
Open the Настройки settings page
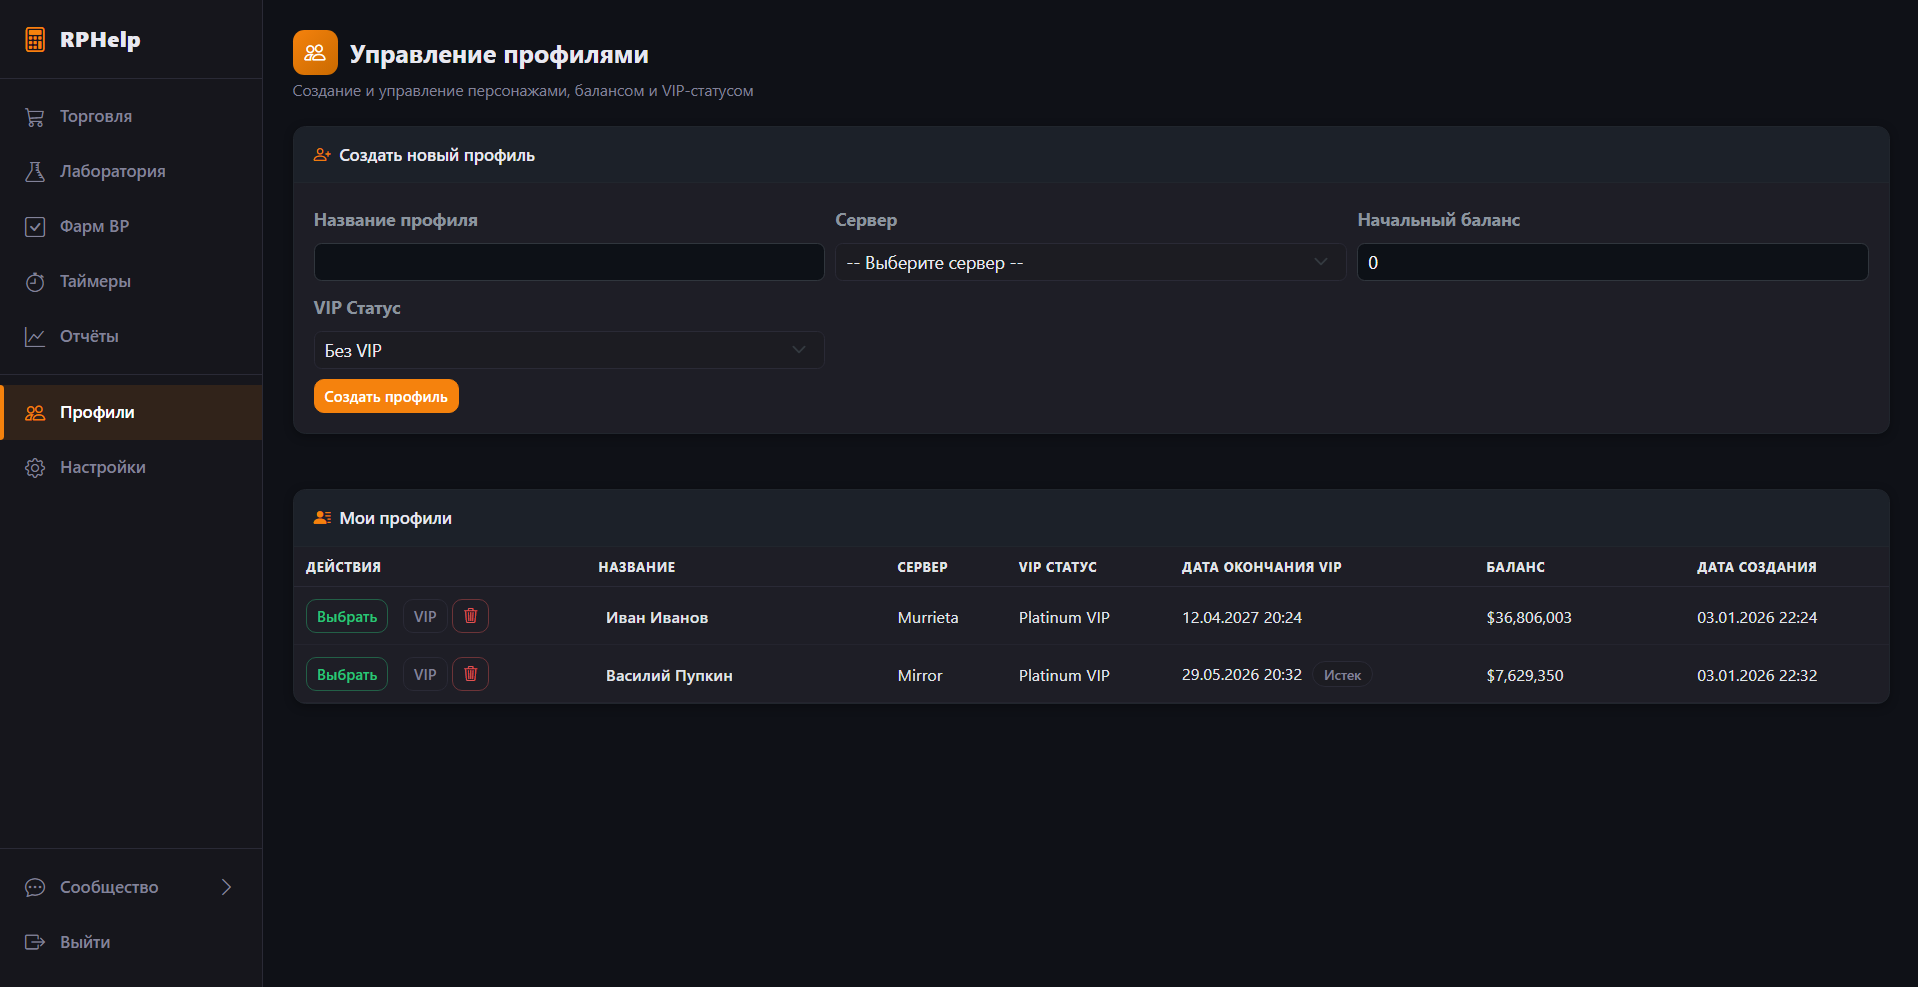point(131,468)
